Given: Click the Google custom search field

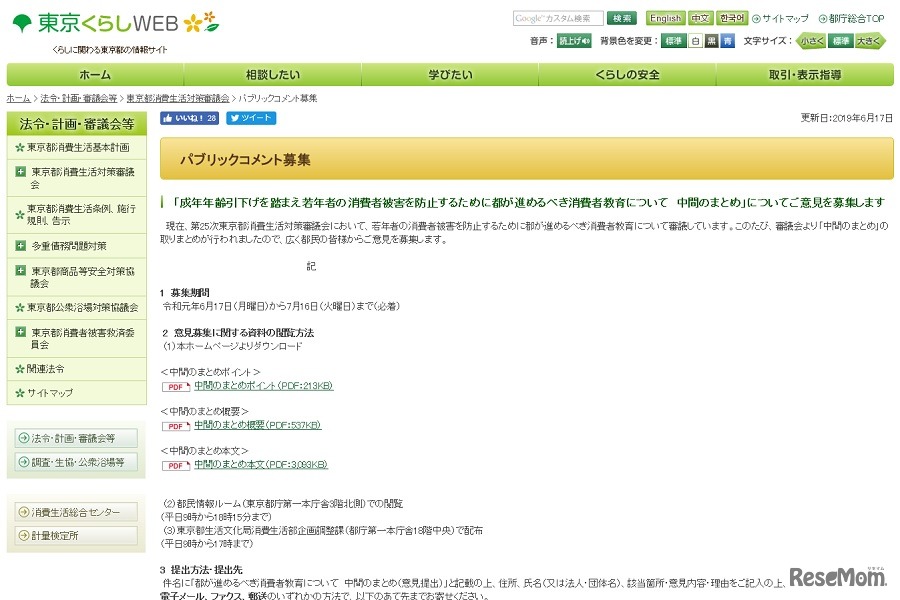Looking at the screenshot, I should click(558, 18).
